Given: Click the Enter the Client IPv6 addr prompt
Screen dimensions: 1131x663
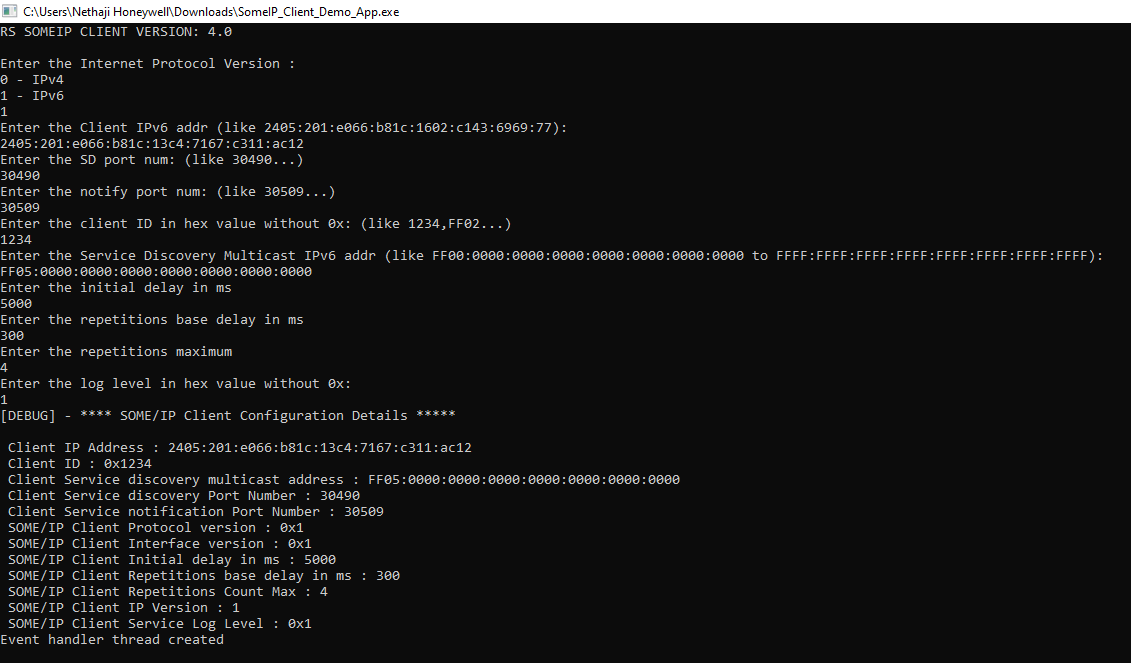Looking at the screenshot, I should pos(284,128).
